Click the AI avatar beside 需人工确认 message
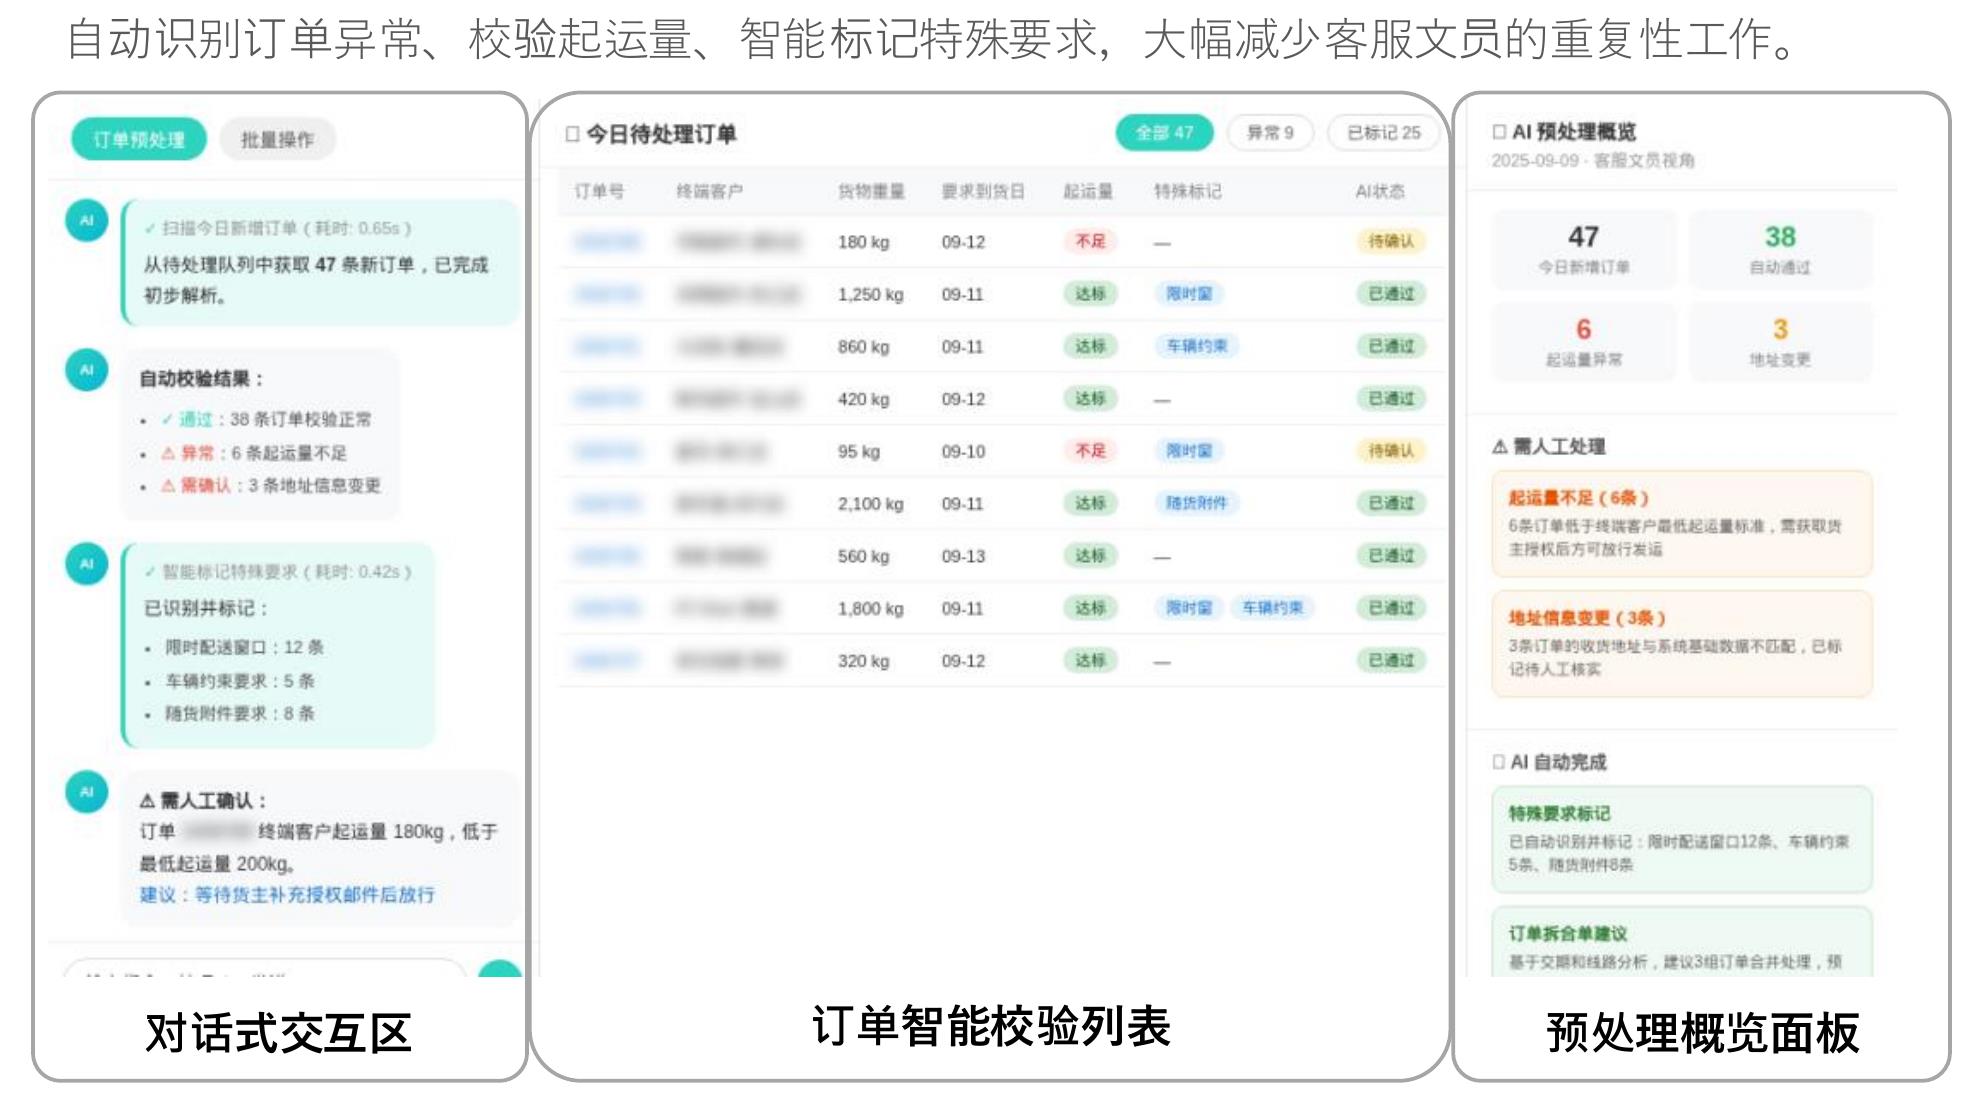The width and height of the screenshot is (1970, 1095). [87, 791]
